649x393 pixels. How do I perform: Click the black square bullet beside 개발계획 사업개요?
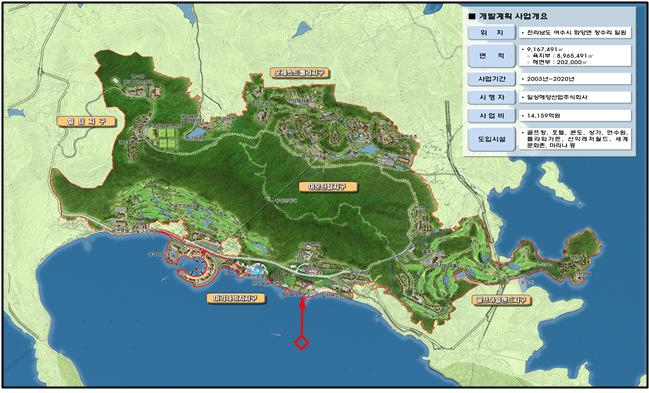(471, 17)
